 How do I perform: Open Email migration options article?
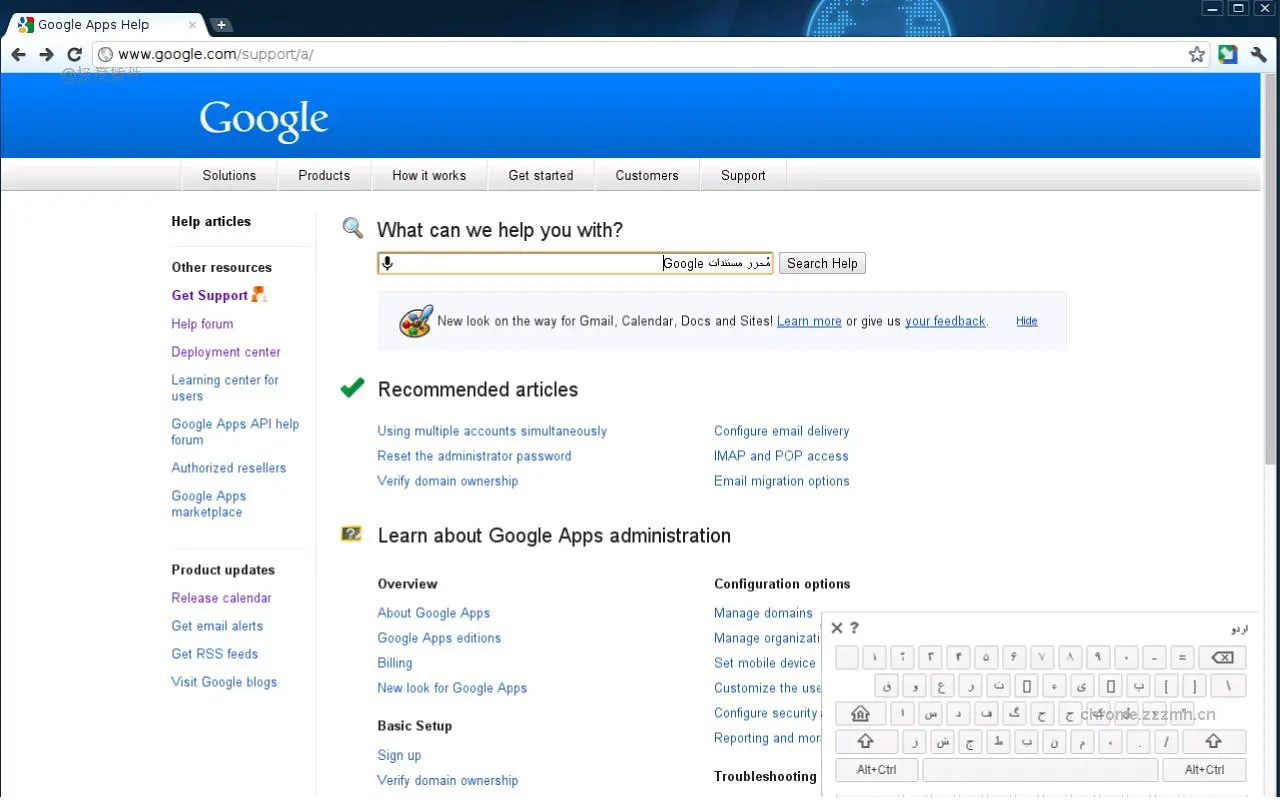pyautogui.click(x=782, y=481)
